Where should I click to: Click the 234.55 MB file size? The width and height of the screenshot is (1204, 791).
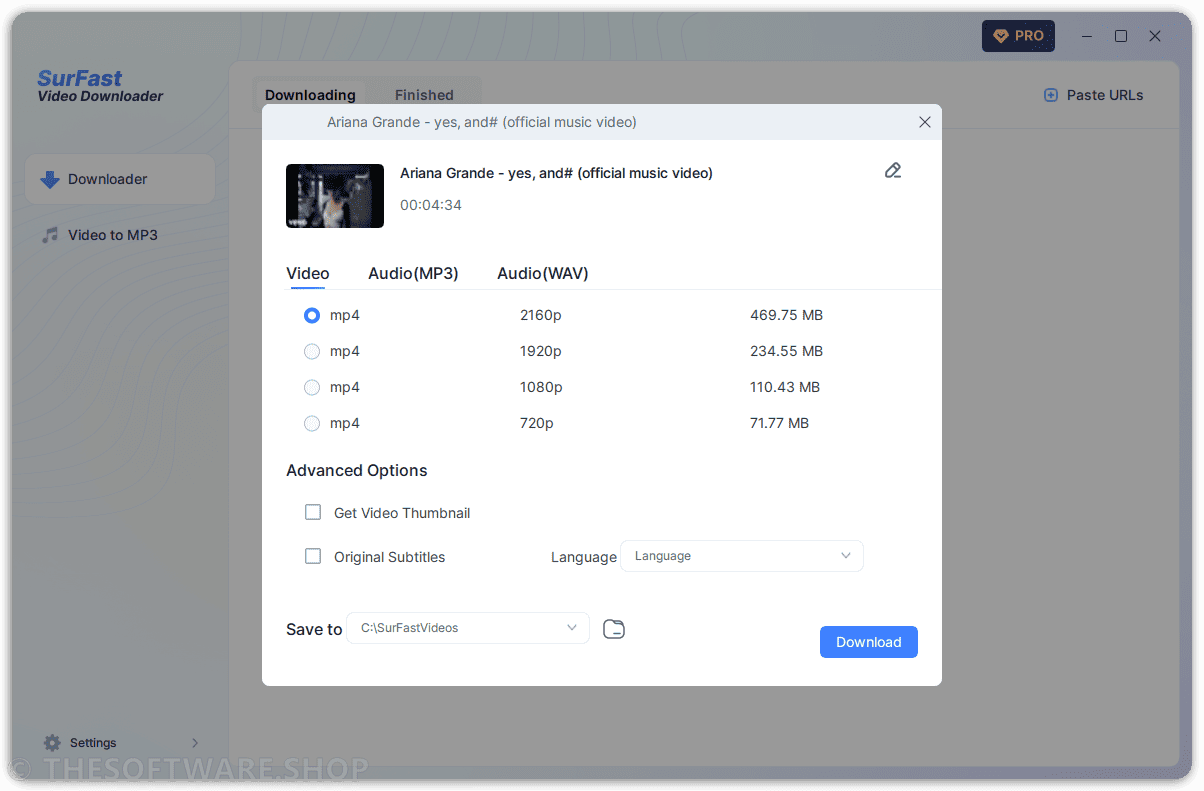(x=786, y=351)
